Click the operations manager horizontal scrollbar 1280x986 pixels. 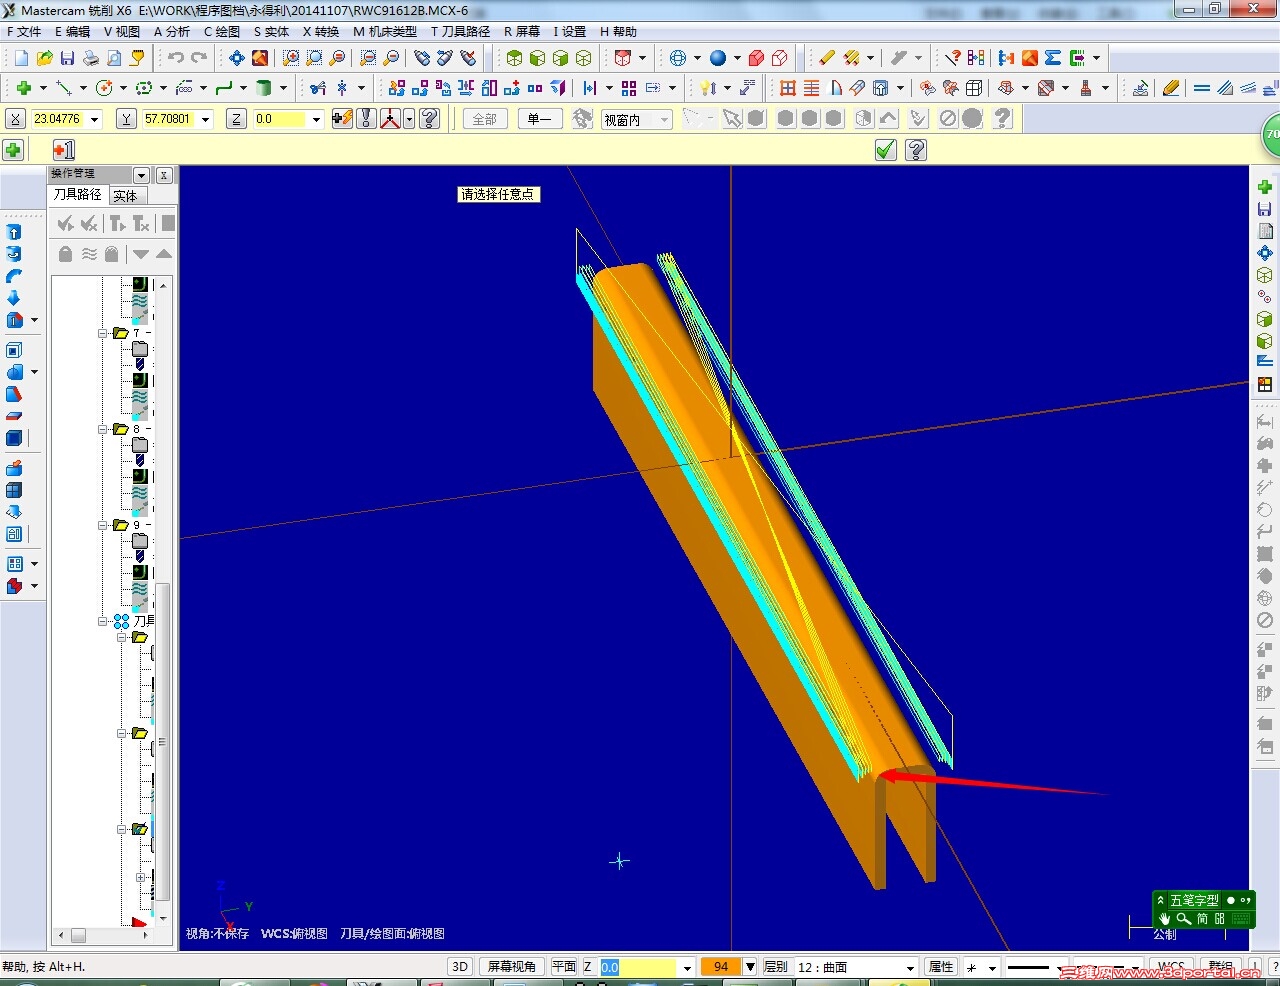pos(104,936)
